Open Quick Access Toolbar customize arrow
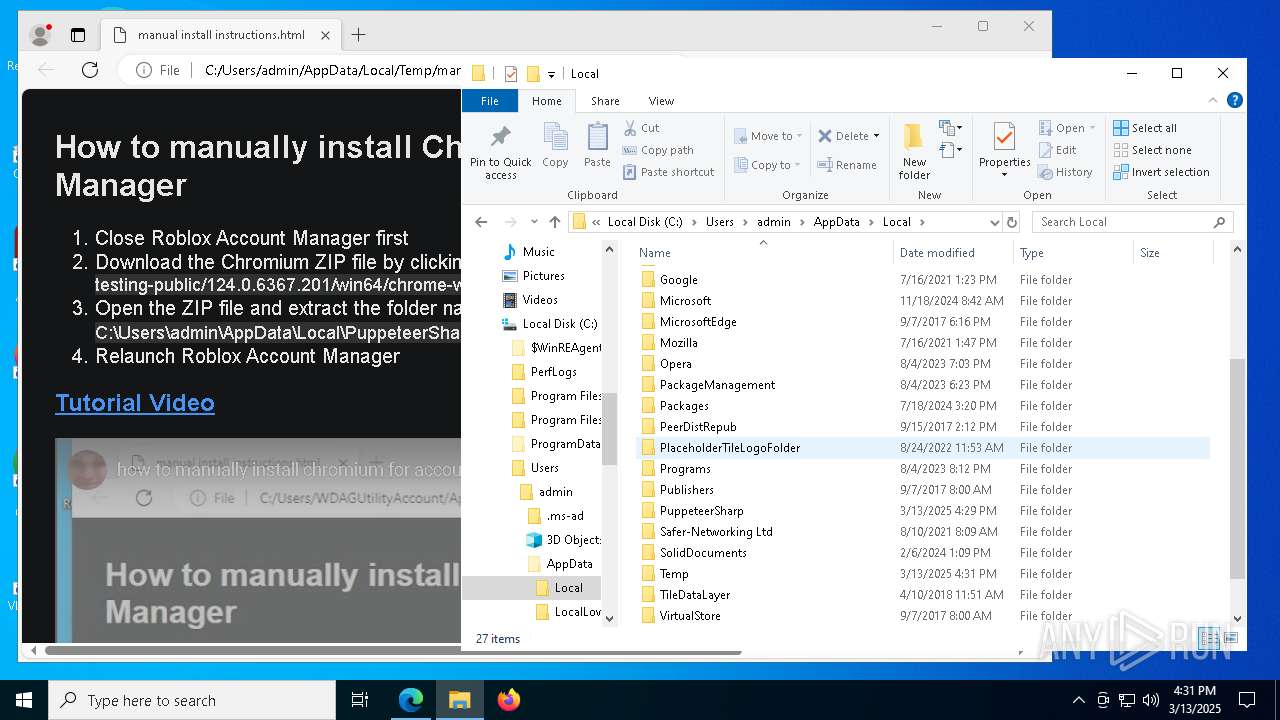 pyautogui.click(x=551, y=74)
